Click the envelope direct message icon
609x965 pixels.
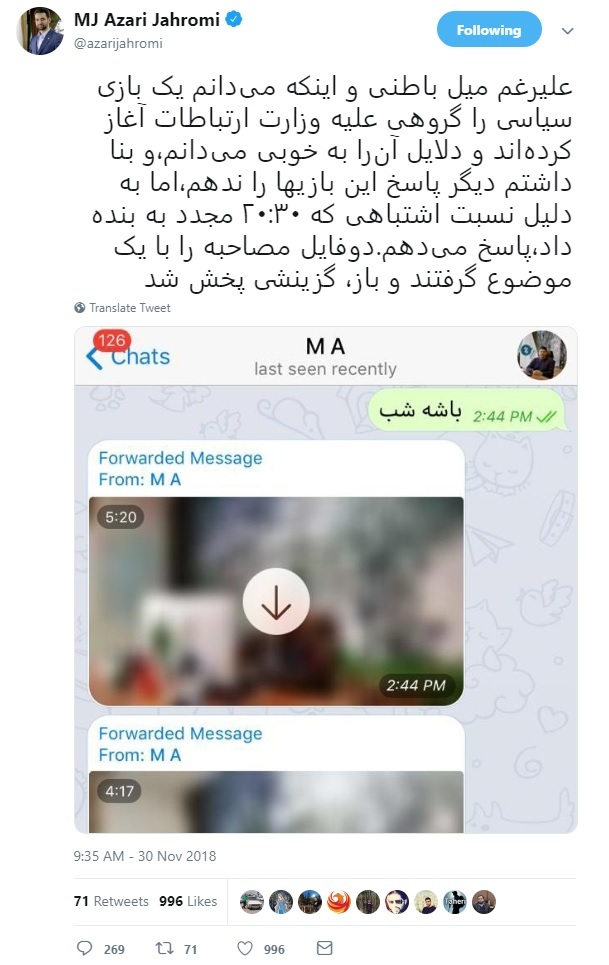pos(324,948)
